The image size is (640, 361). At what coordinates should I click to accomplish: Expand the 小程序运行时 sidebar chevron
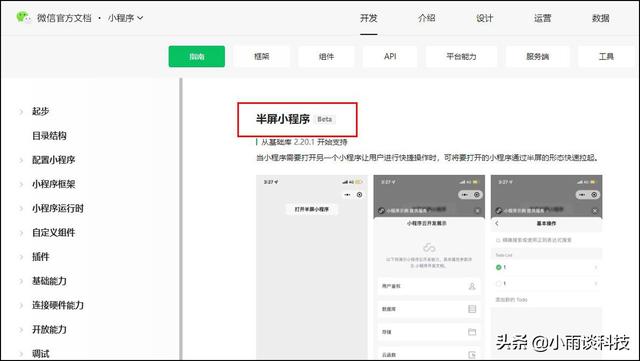tap(21, 208)
